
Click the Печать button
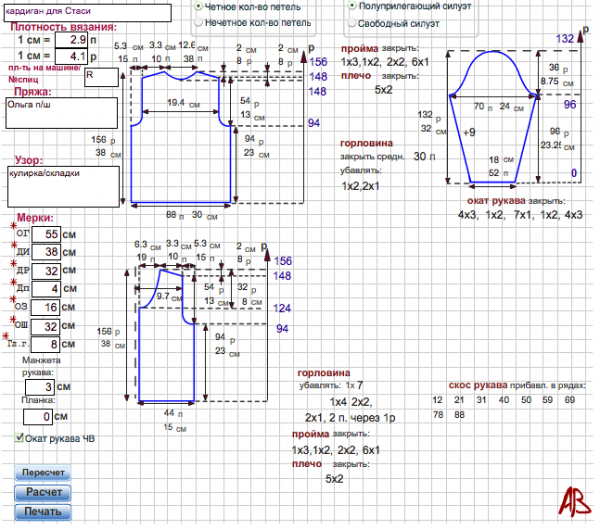pos(43,511)
